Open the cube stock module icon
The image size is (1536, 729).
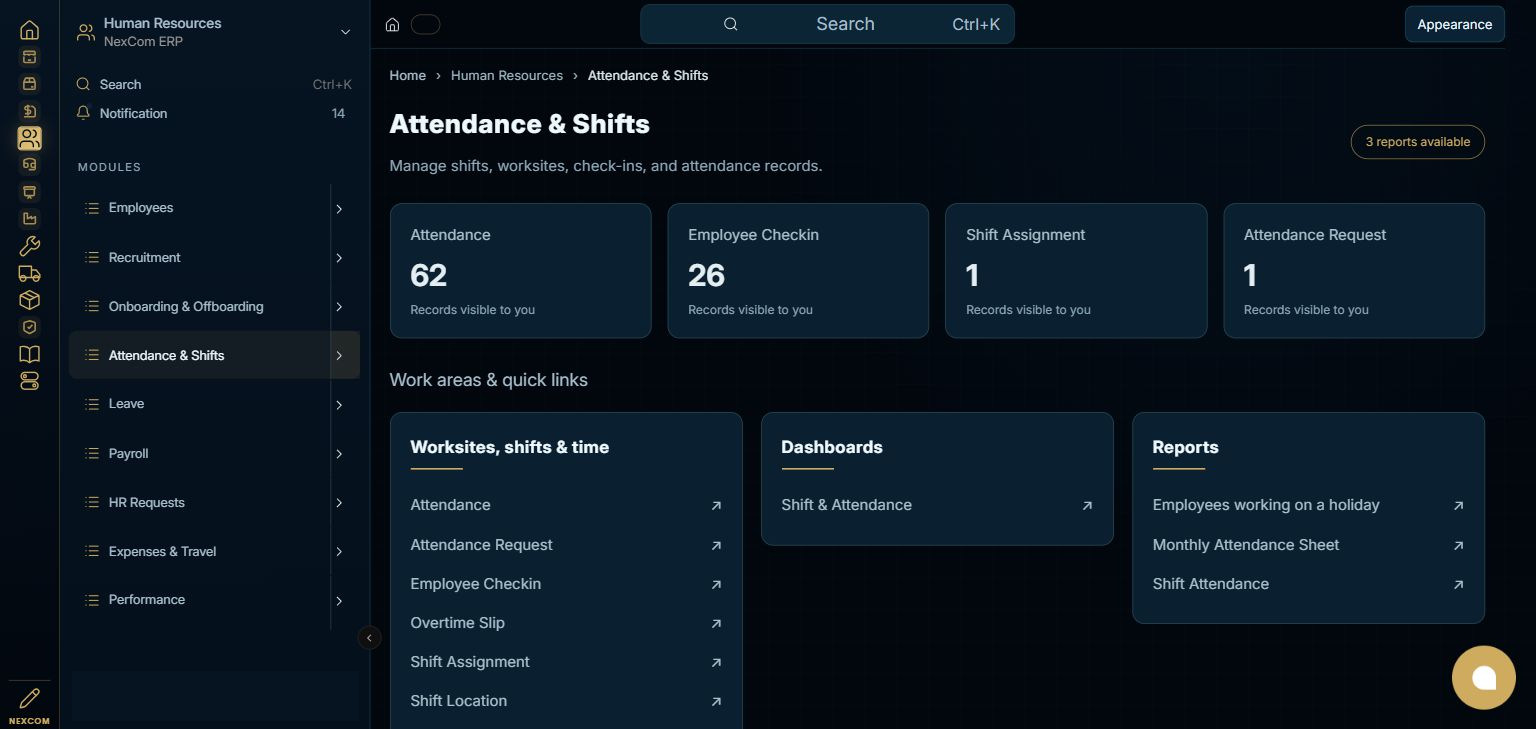point(29,300)
